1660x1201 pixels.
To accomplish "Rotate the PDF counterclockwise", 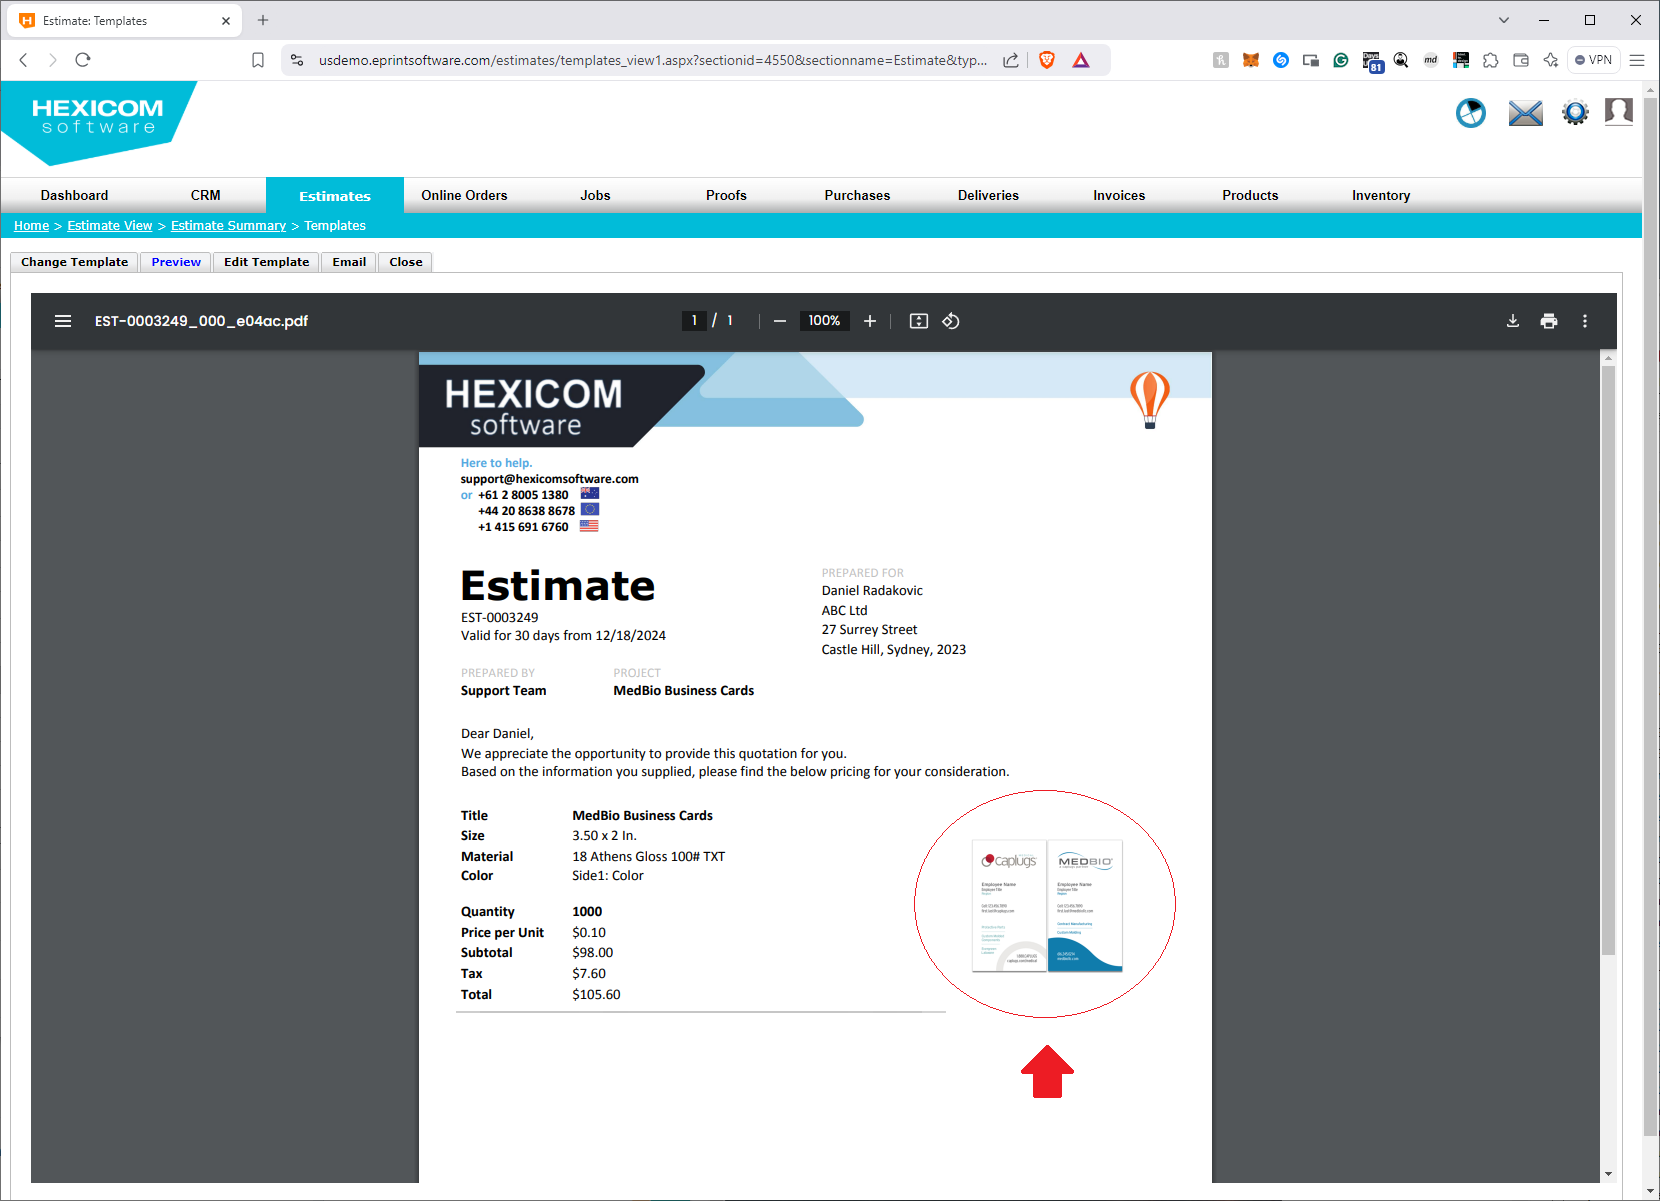I will 951,321.
